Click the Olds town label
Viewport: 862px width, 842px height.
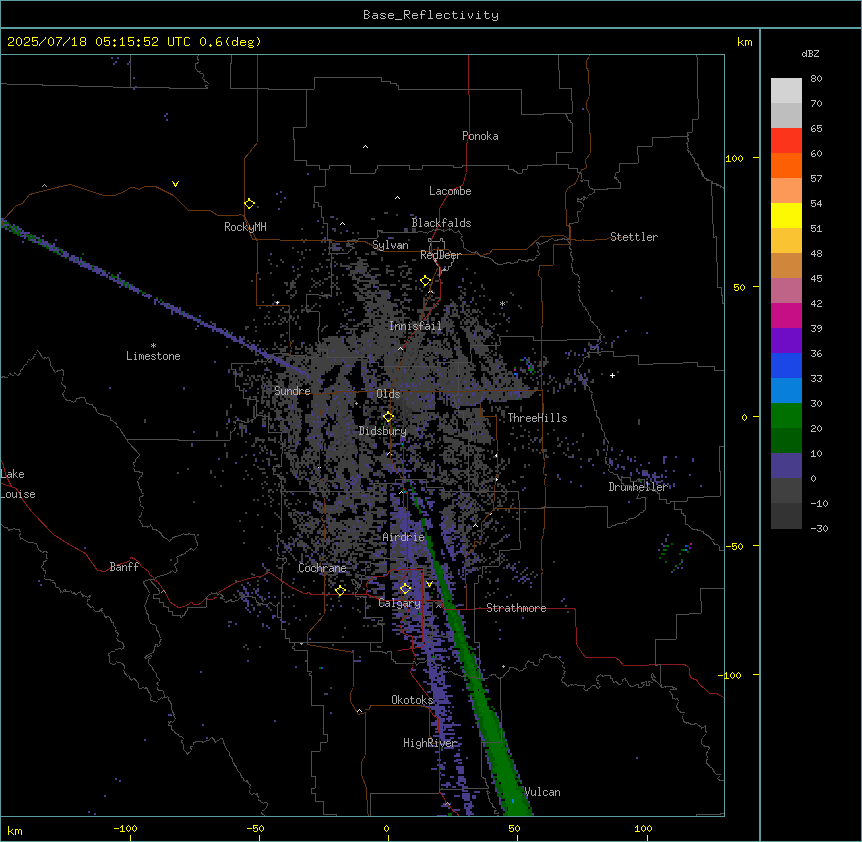(388, 394)
